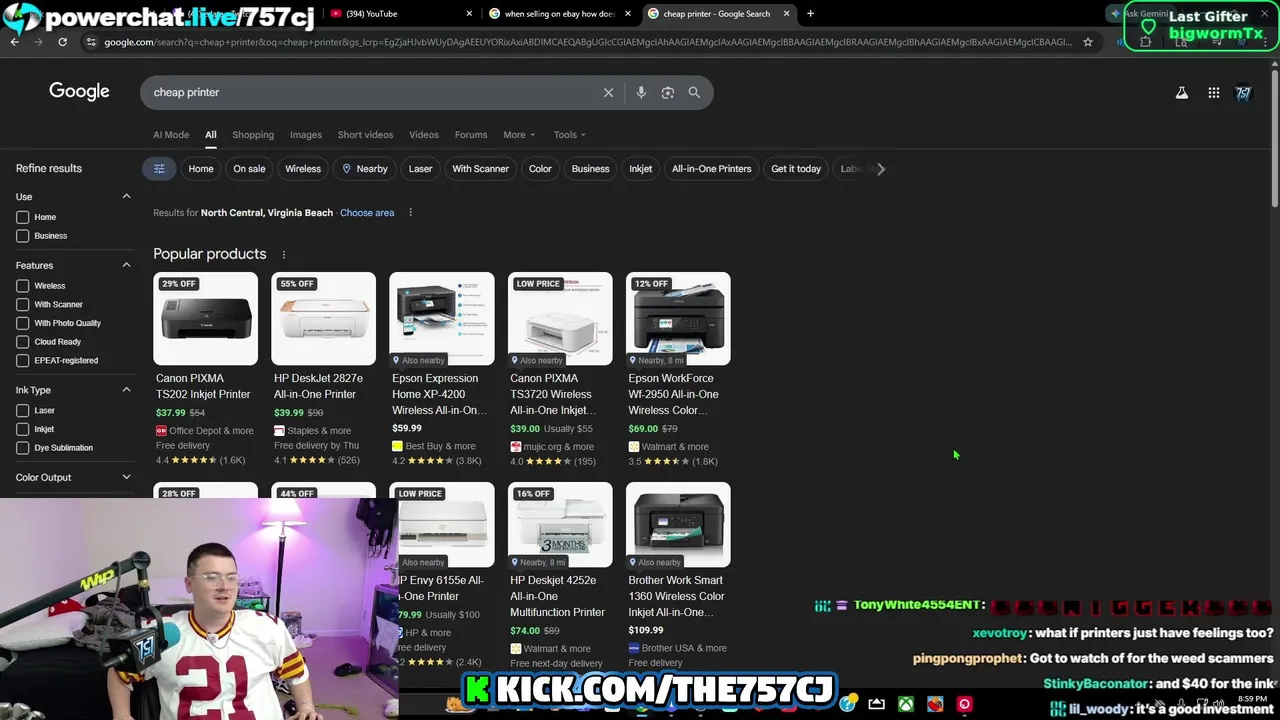Viewport: 1280px width, 720px height.
Task: Clear the search box with the X icon
Action: [608, 92]
